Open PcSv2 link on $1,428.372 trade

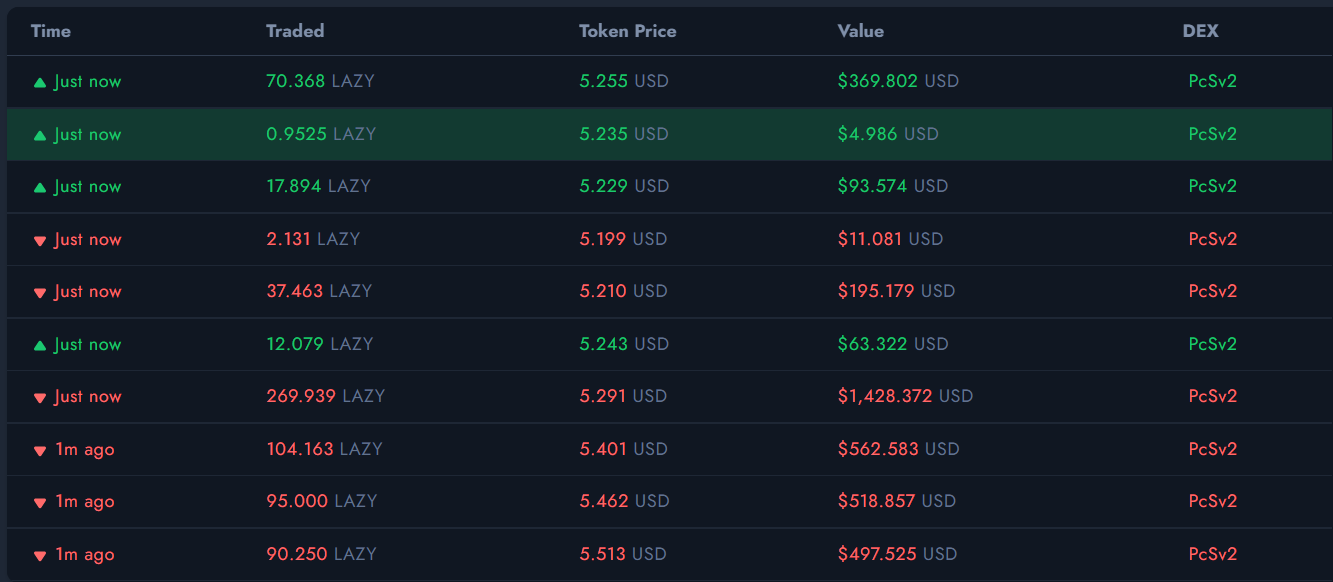pyautogui.click(x=1212, y=396)
